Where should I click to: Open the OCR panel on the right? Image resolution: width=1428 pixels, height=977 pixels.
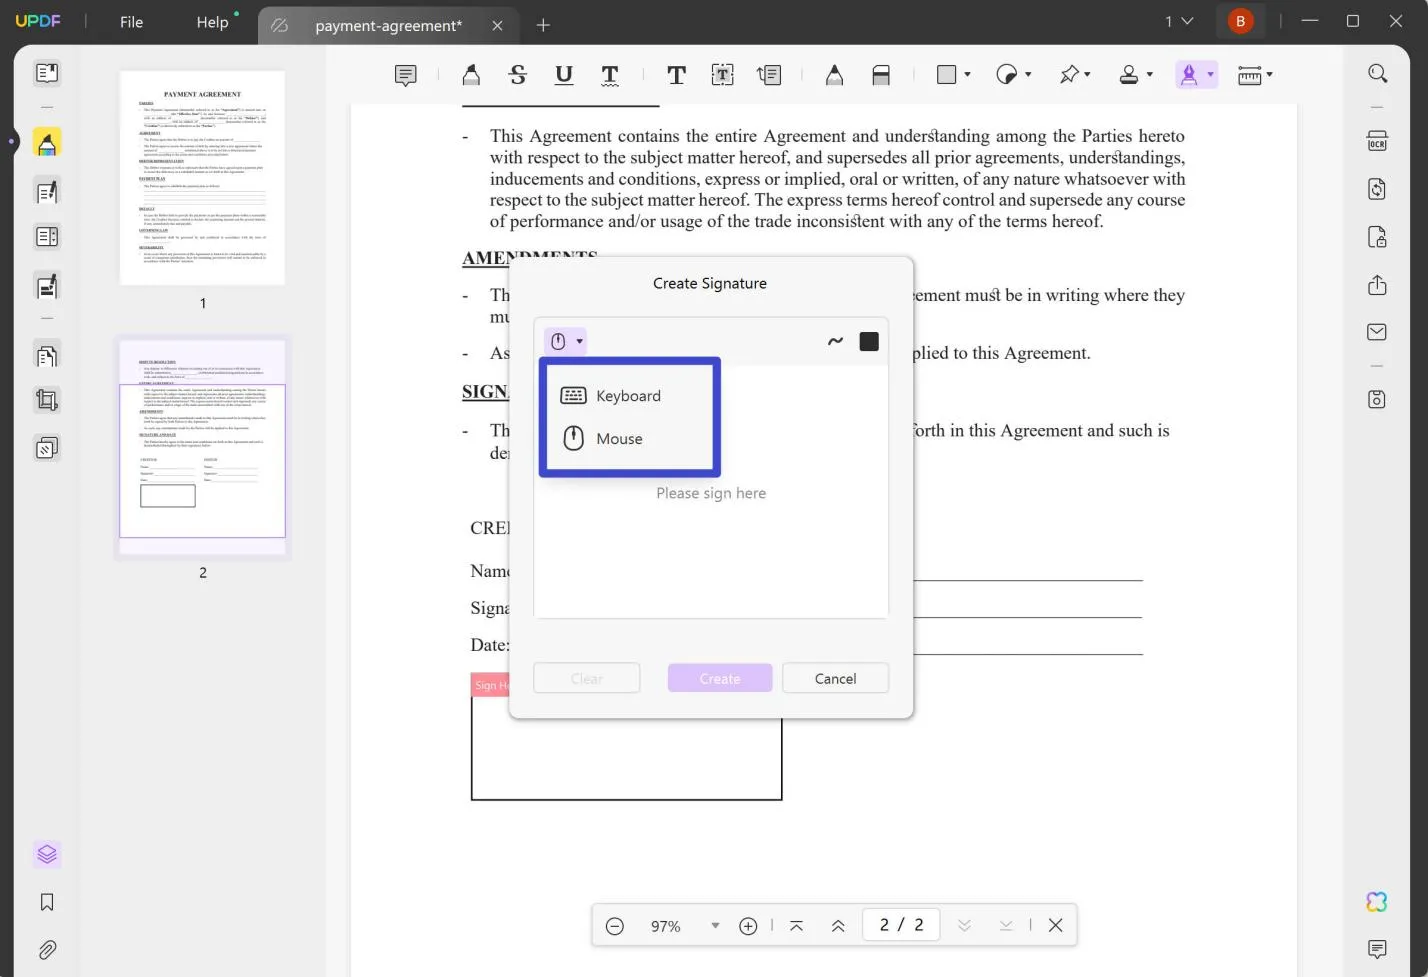pos(1376,140)
